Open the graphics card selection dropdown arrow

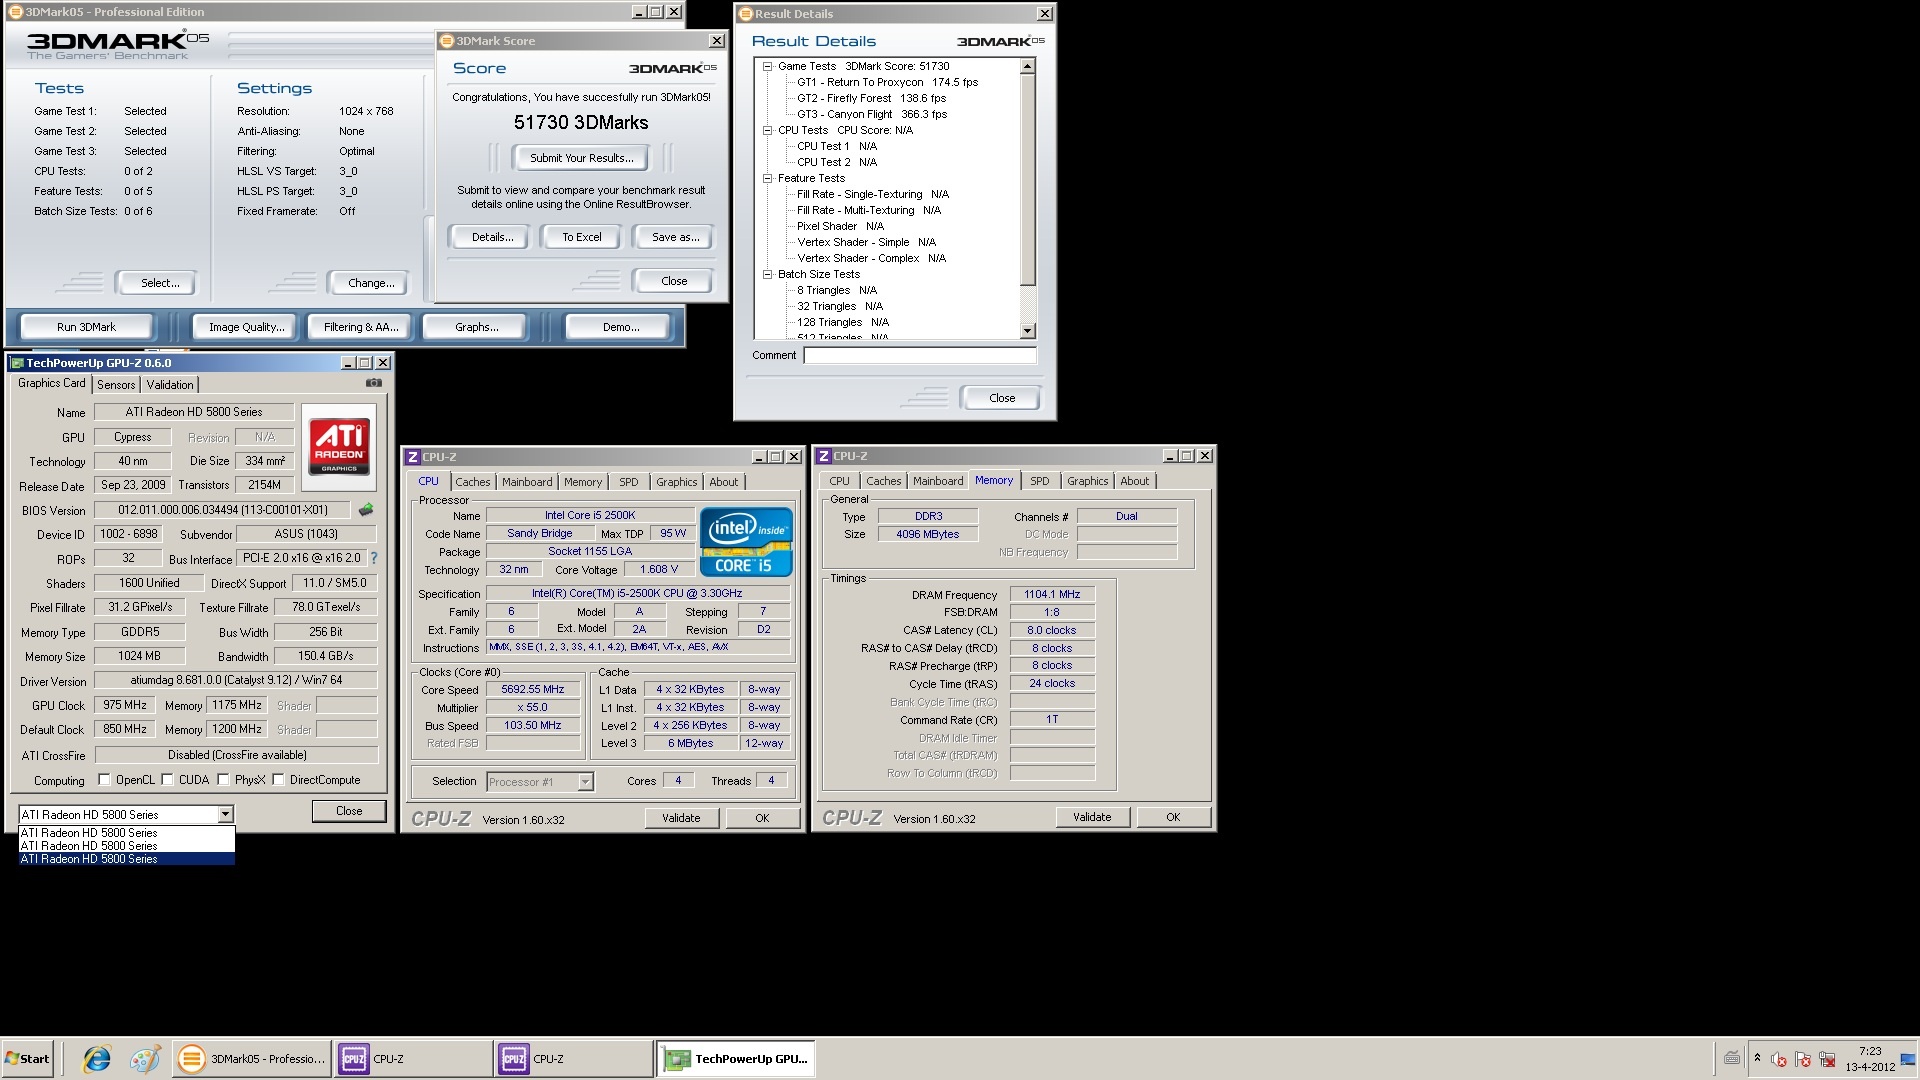(x=225, y=815)
